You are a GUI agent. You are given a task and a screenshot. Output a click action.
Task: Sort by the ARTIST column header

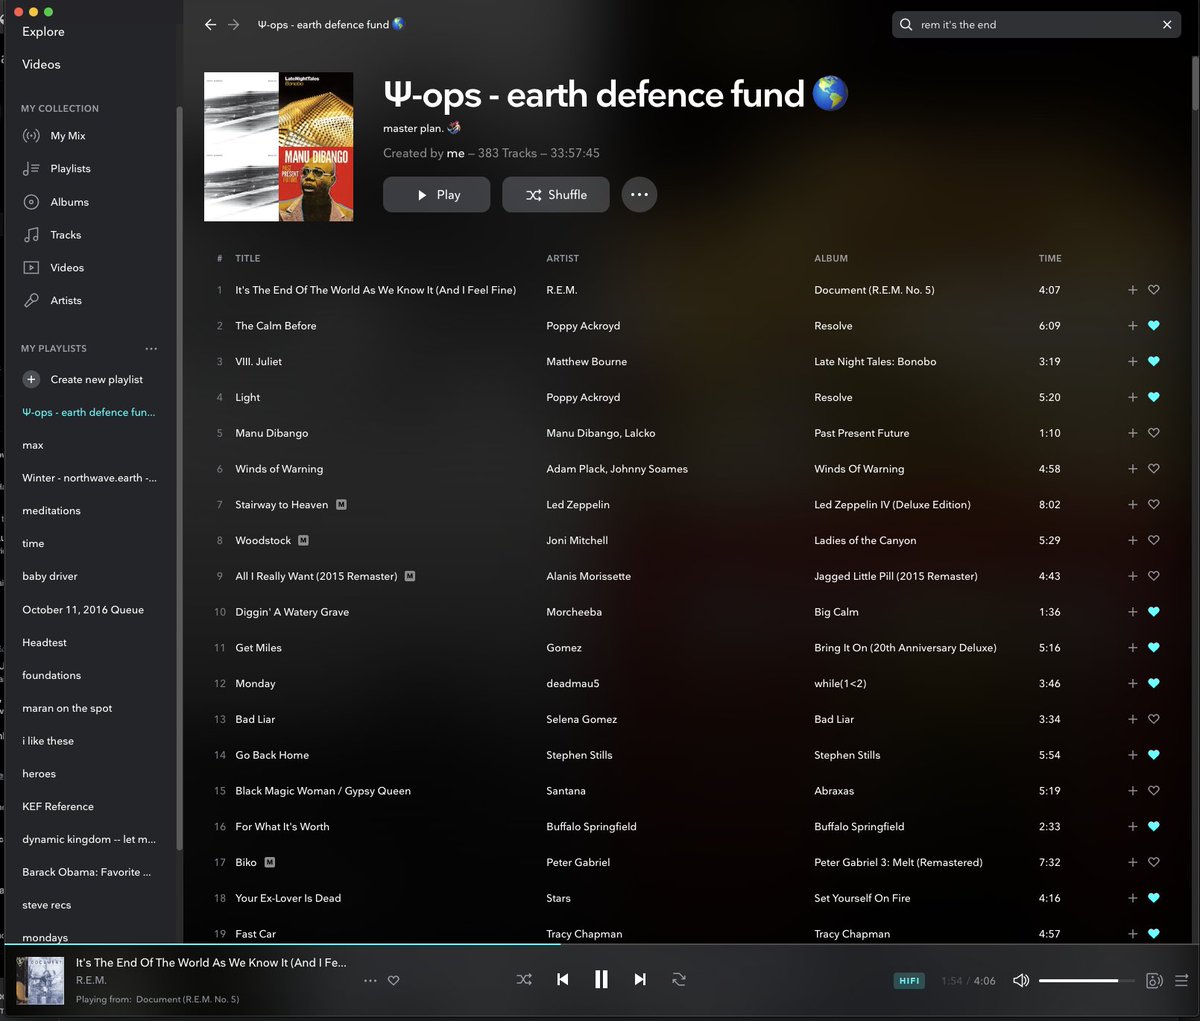pos(562,259)
